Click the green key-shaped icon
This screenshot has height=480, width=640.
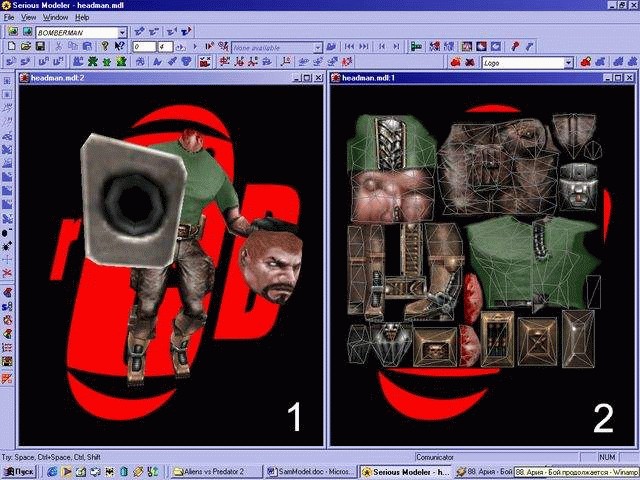pyautogui.click(x=416, y=47)
